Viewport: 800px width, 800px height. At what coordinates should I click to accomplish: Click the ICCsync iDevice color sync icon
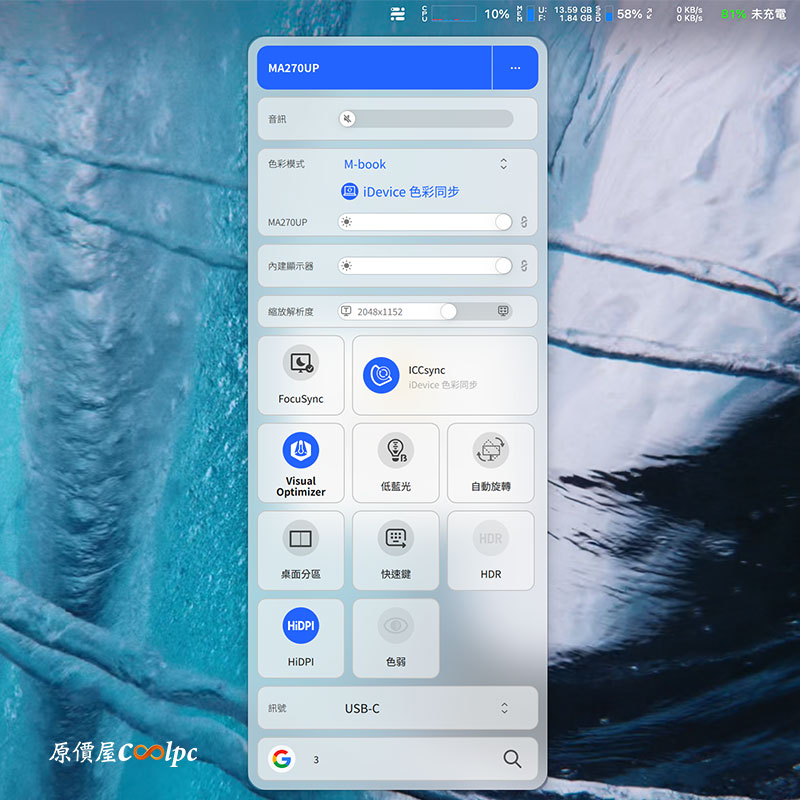pos(381,375)
